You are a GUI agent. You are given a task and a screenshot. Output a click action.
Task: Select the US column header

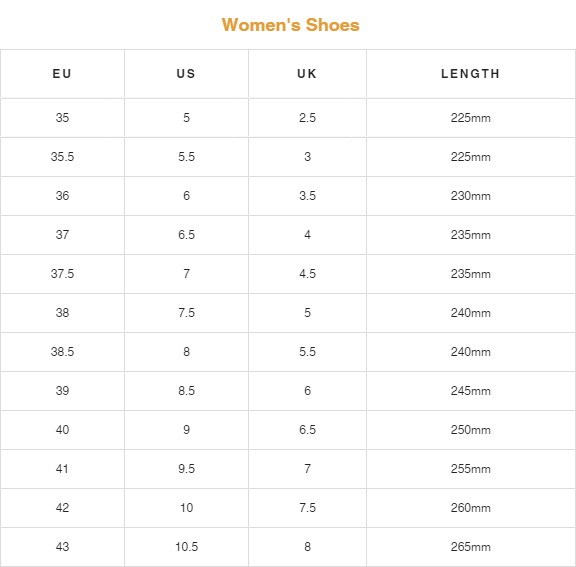186,74
